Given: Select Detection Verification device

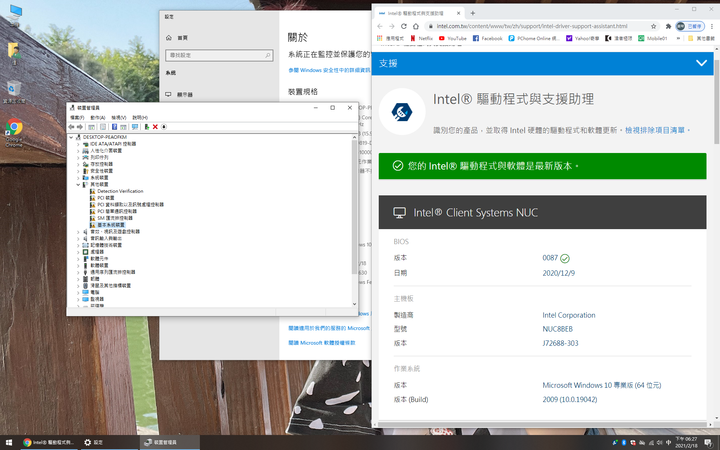Looking at the screenshot, I should click(120, 191).
